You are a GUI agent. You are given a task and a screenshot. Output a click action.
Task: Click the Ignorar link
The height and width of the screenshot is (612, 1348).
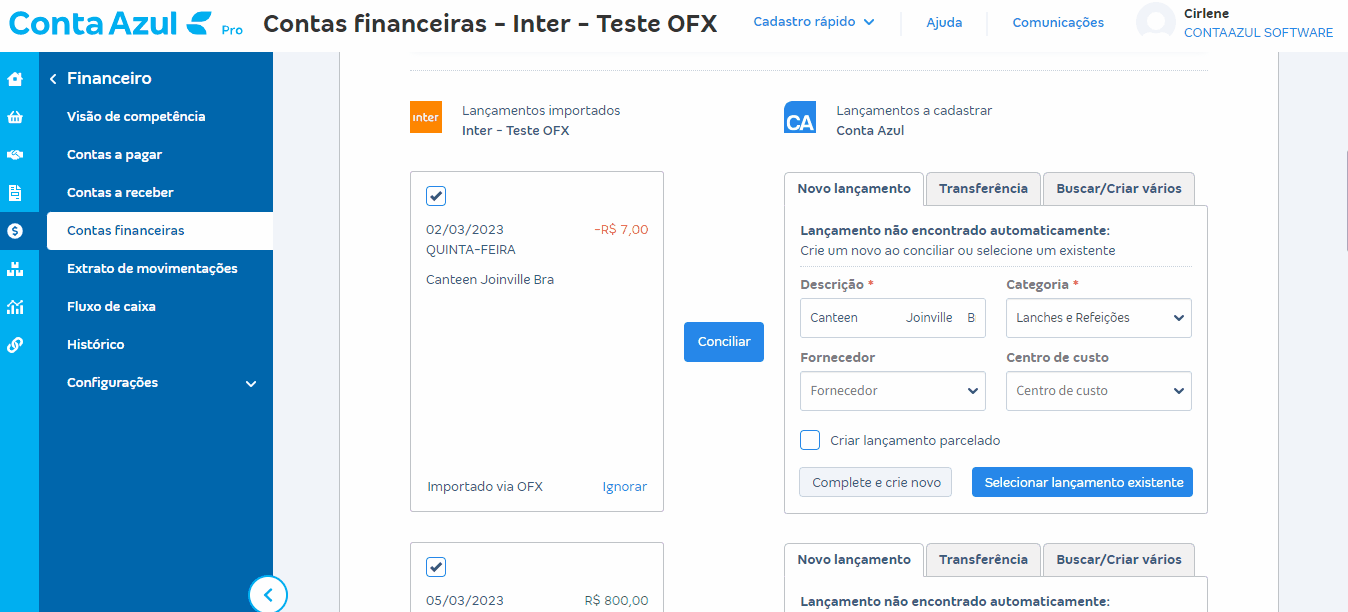click(x=625, y=487)
